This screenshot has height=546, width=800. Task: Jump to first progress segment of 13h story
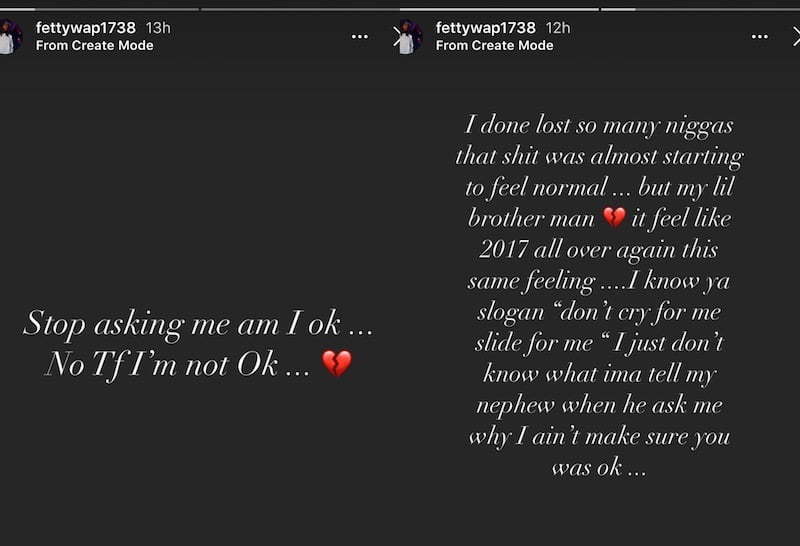(99, 9)
